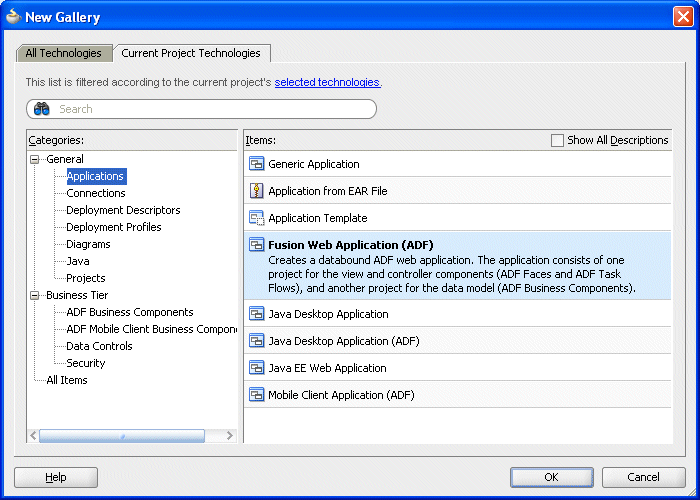The image size is (700, 500).
Task: Select Security category
Action: tap(86, 363)
